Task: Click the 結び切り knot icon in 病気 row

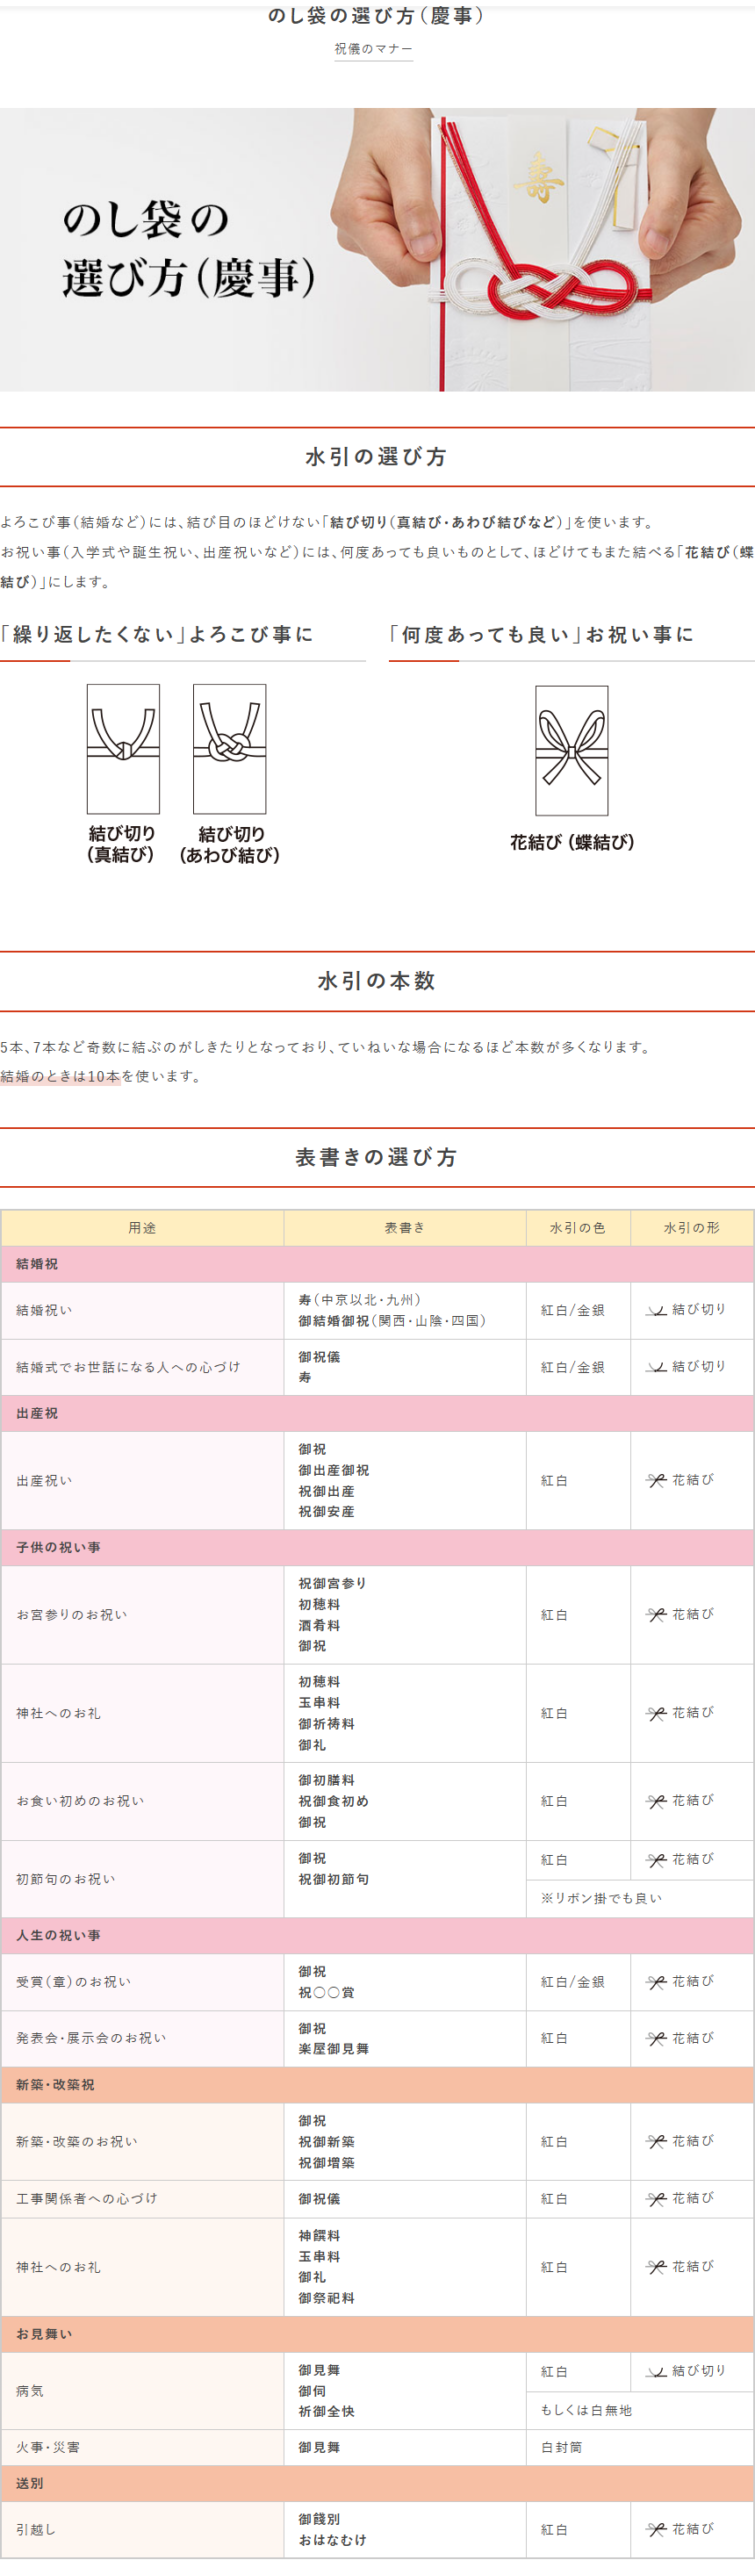Action: [656, 2372]
